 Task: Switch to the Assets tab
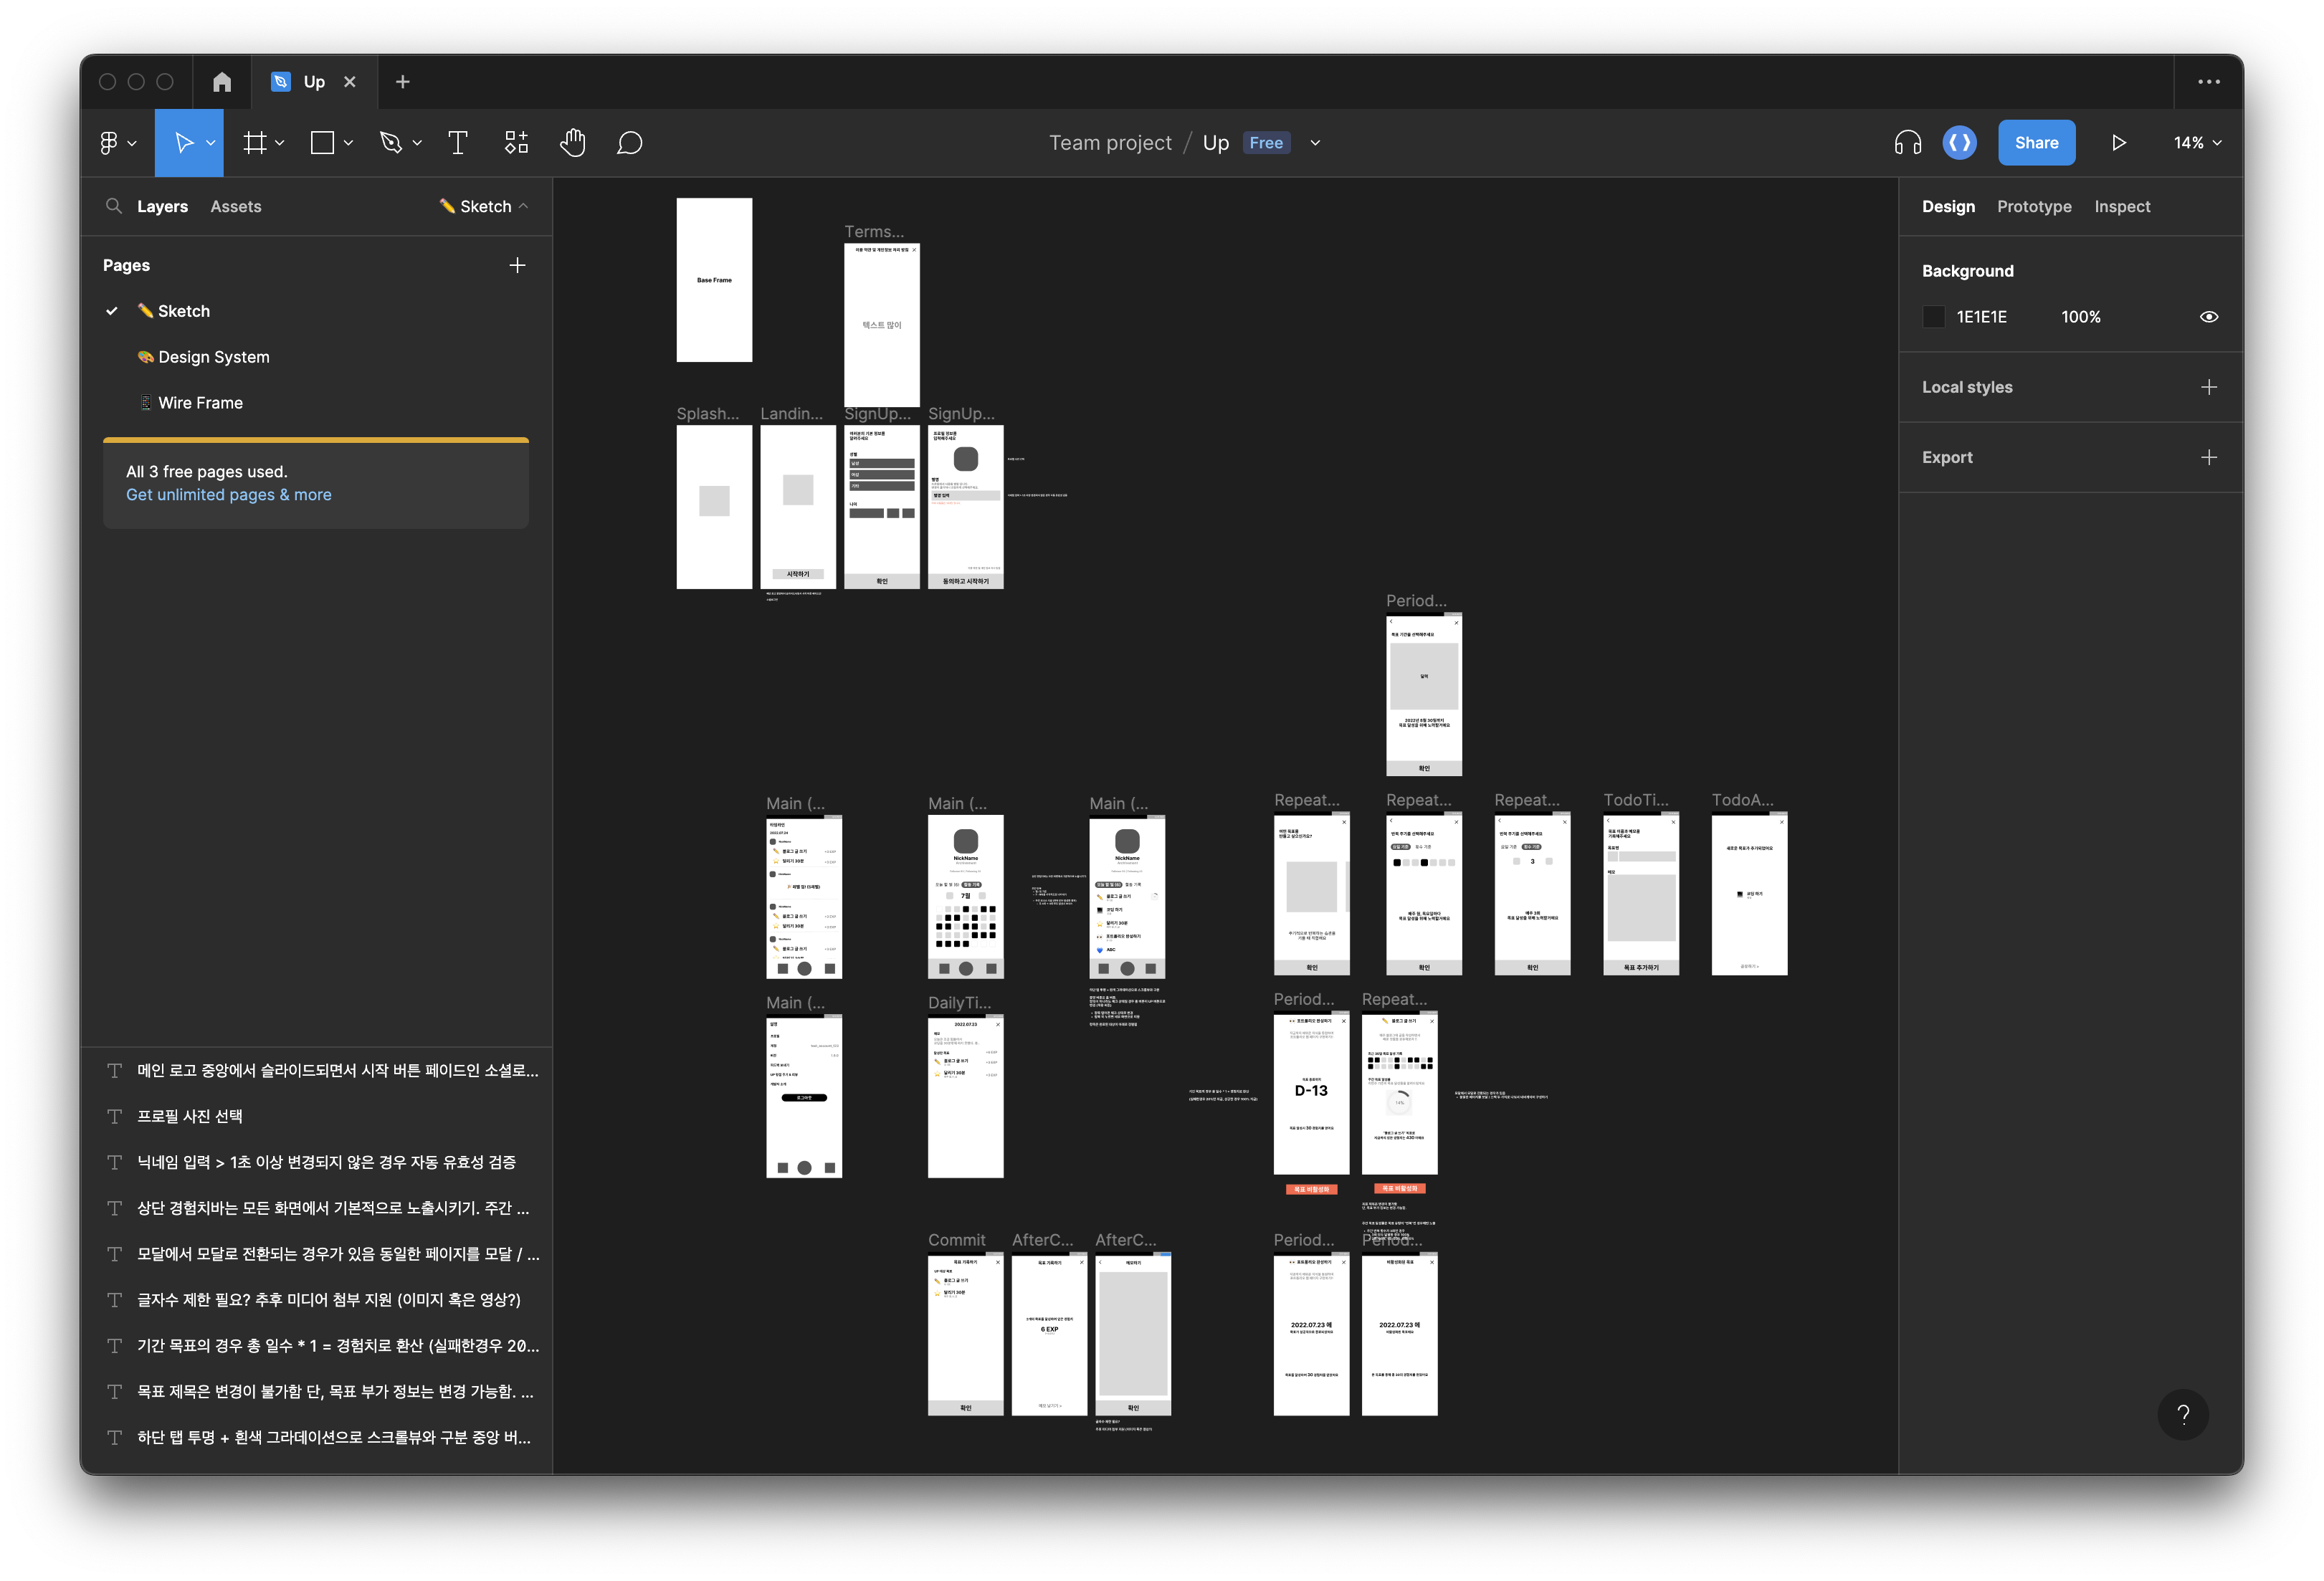coord(235,206)
